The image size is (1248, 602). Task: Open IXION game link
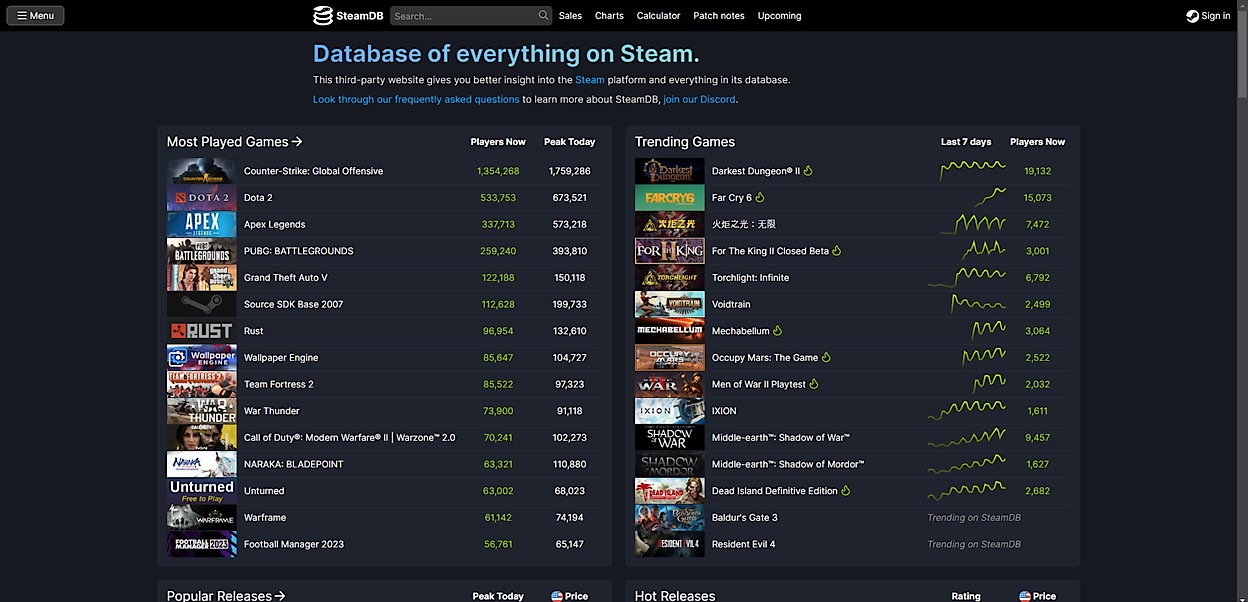(x=724, y=411)
